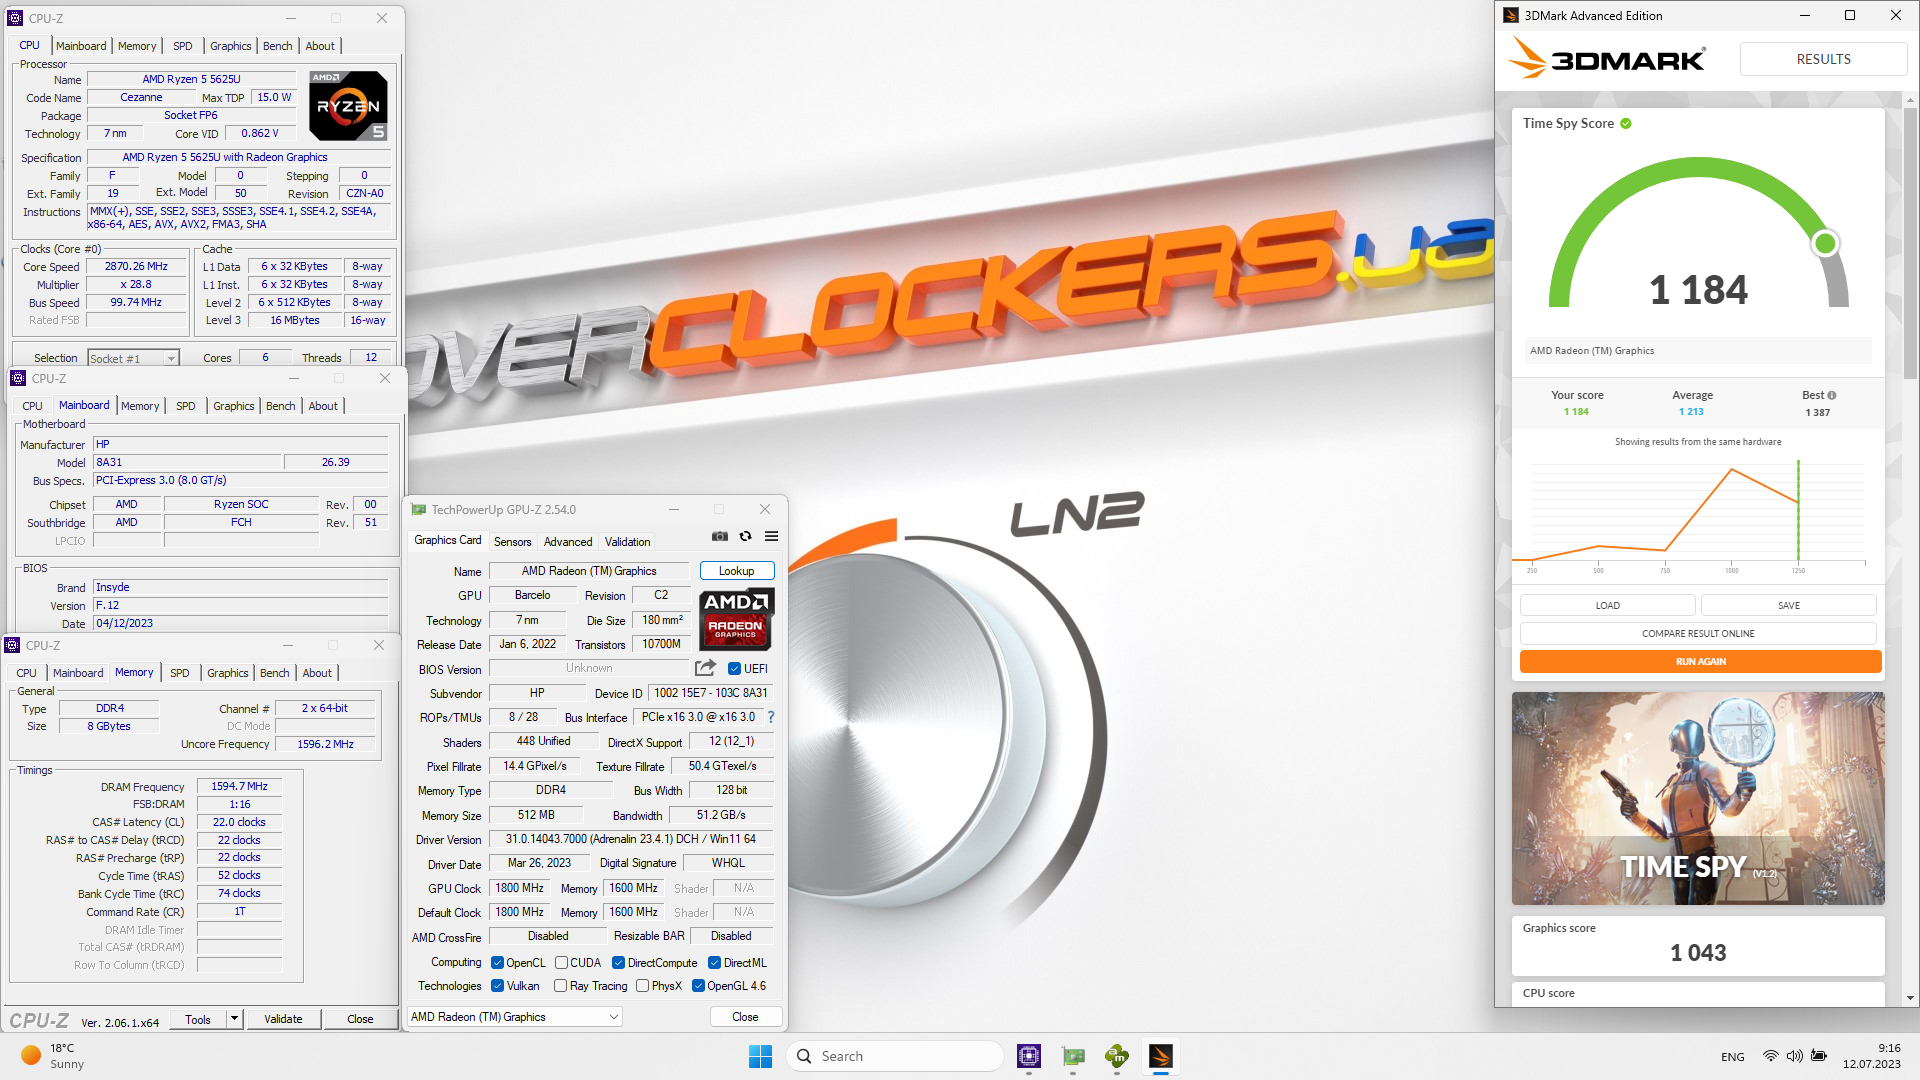Click the 3DMark title bar app icon
The height and width of the screenshot is (1080, 1920).
click(1511, 16)
